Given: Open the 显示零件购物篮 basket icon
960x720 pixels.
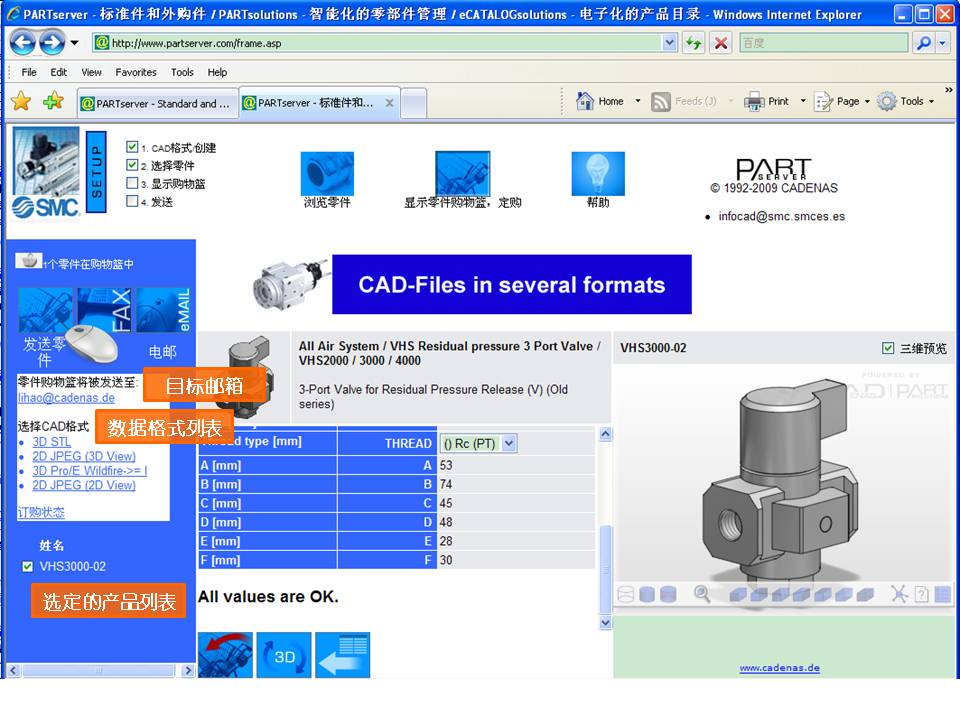Looking at the screenshot, I should tap(462, 173).
